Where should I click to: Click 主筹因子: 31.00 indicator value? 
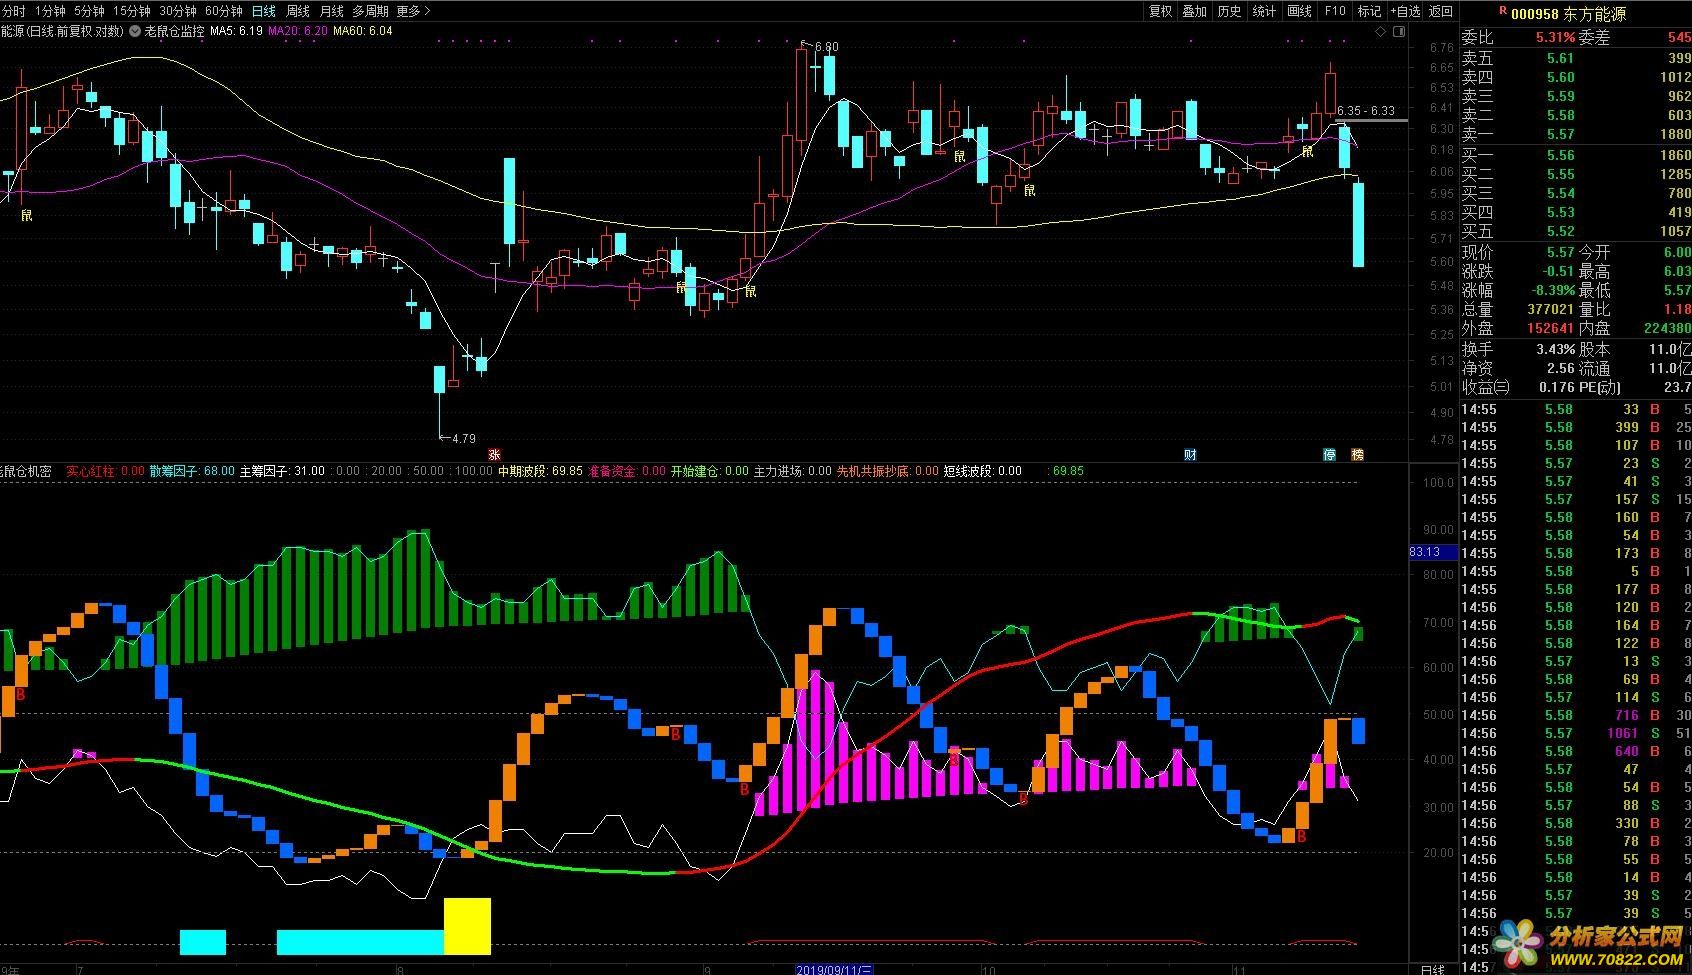(282, 471)
